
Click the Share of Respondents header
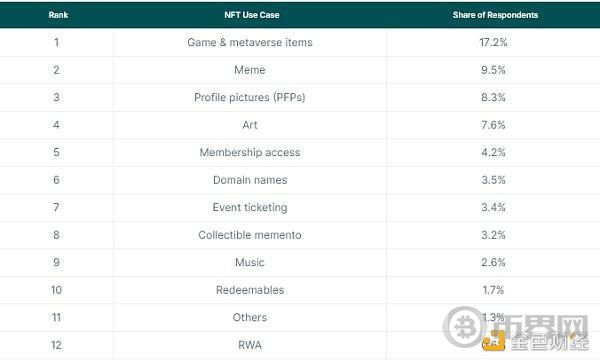point(495,15)
